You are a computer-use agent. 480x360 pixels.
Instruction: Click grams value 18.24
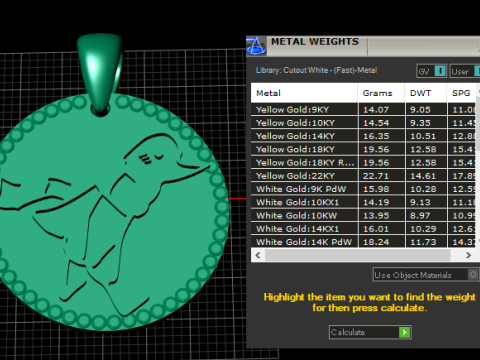[x=376, y=242]
